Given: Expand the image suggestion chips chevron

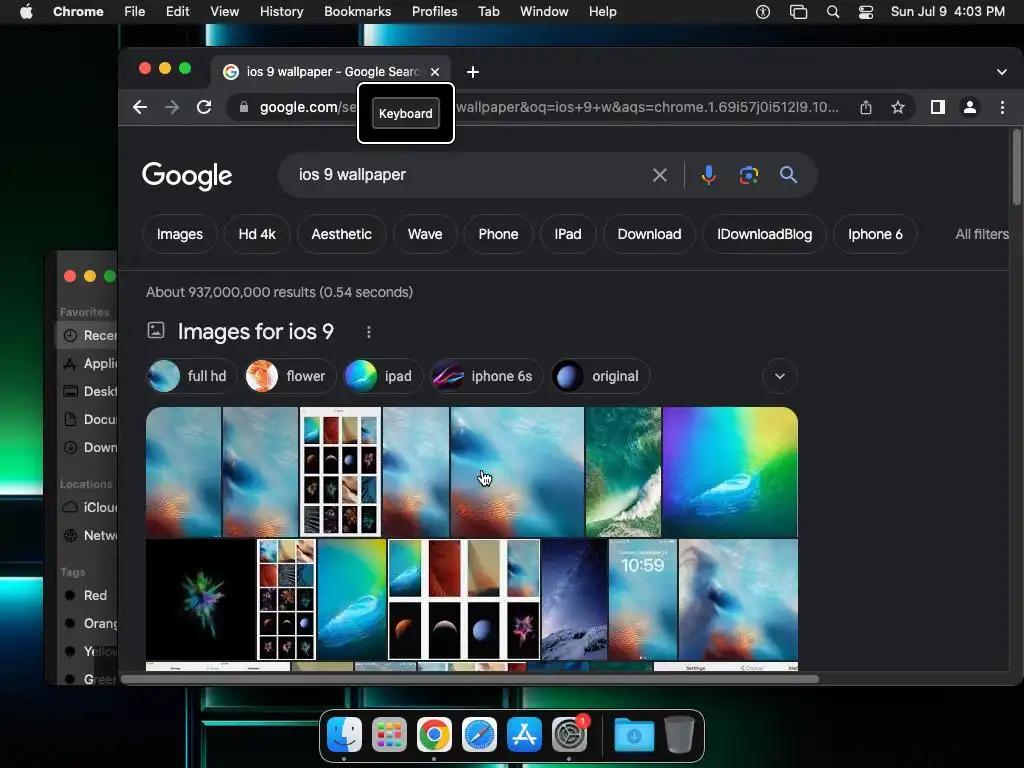Looking at the screenshot, I should point(780,376).
